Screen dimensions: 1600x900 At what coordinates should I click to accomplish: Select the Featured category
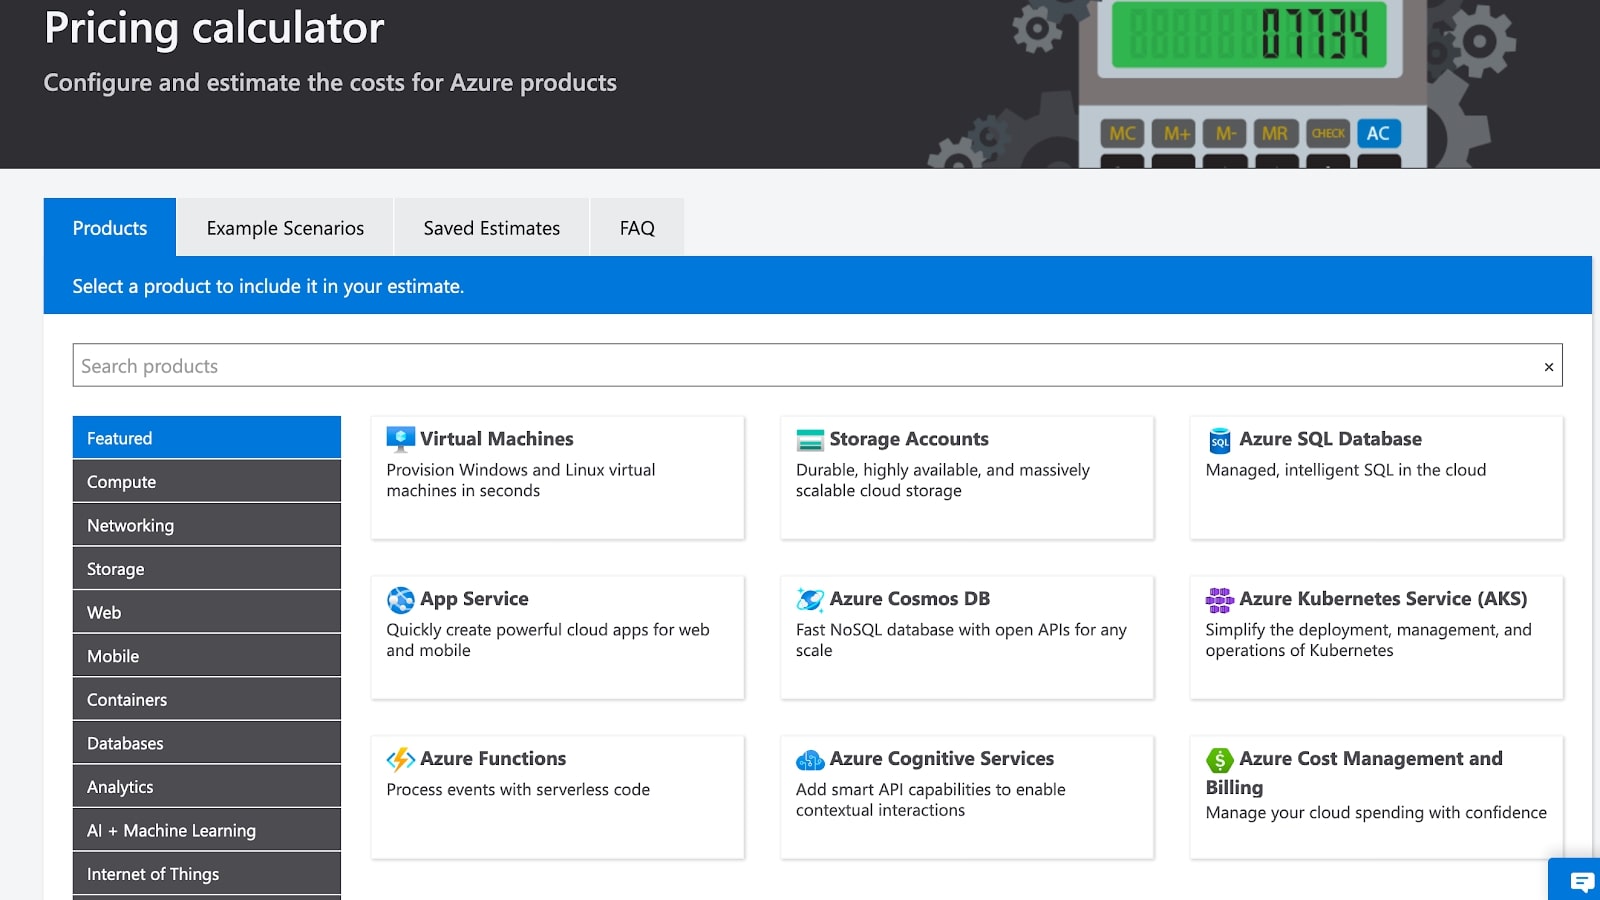(207, 438)
